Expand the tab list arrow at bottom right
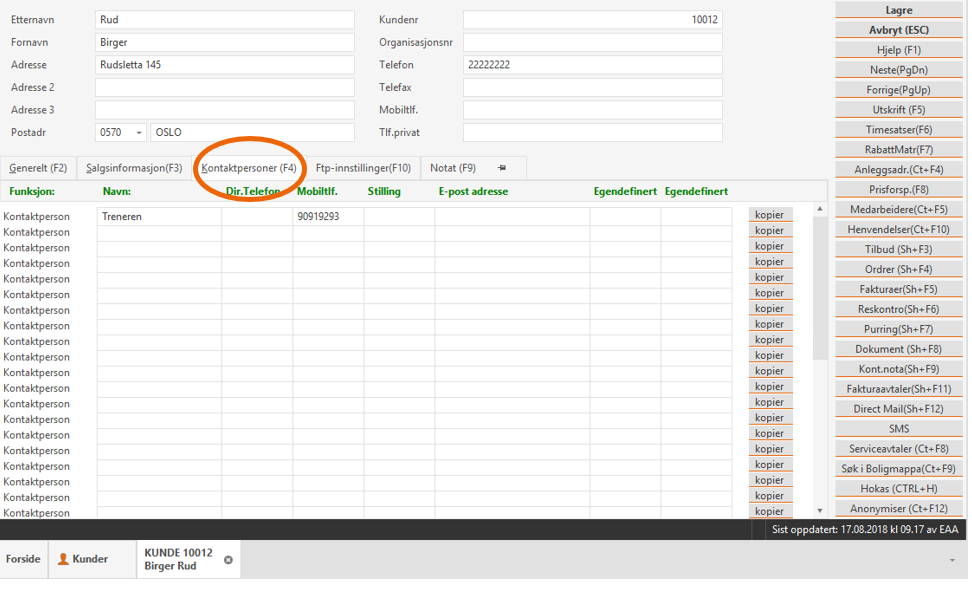This screenshot has height=589, width=972. click(952, 560)
